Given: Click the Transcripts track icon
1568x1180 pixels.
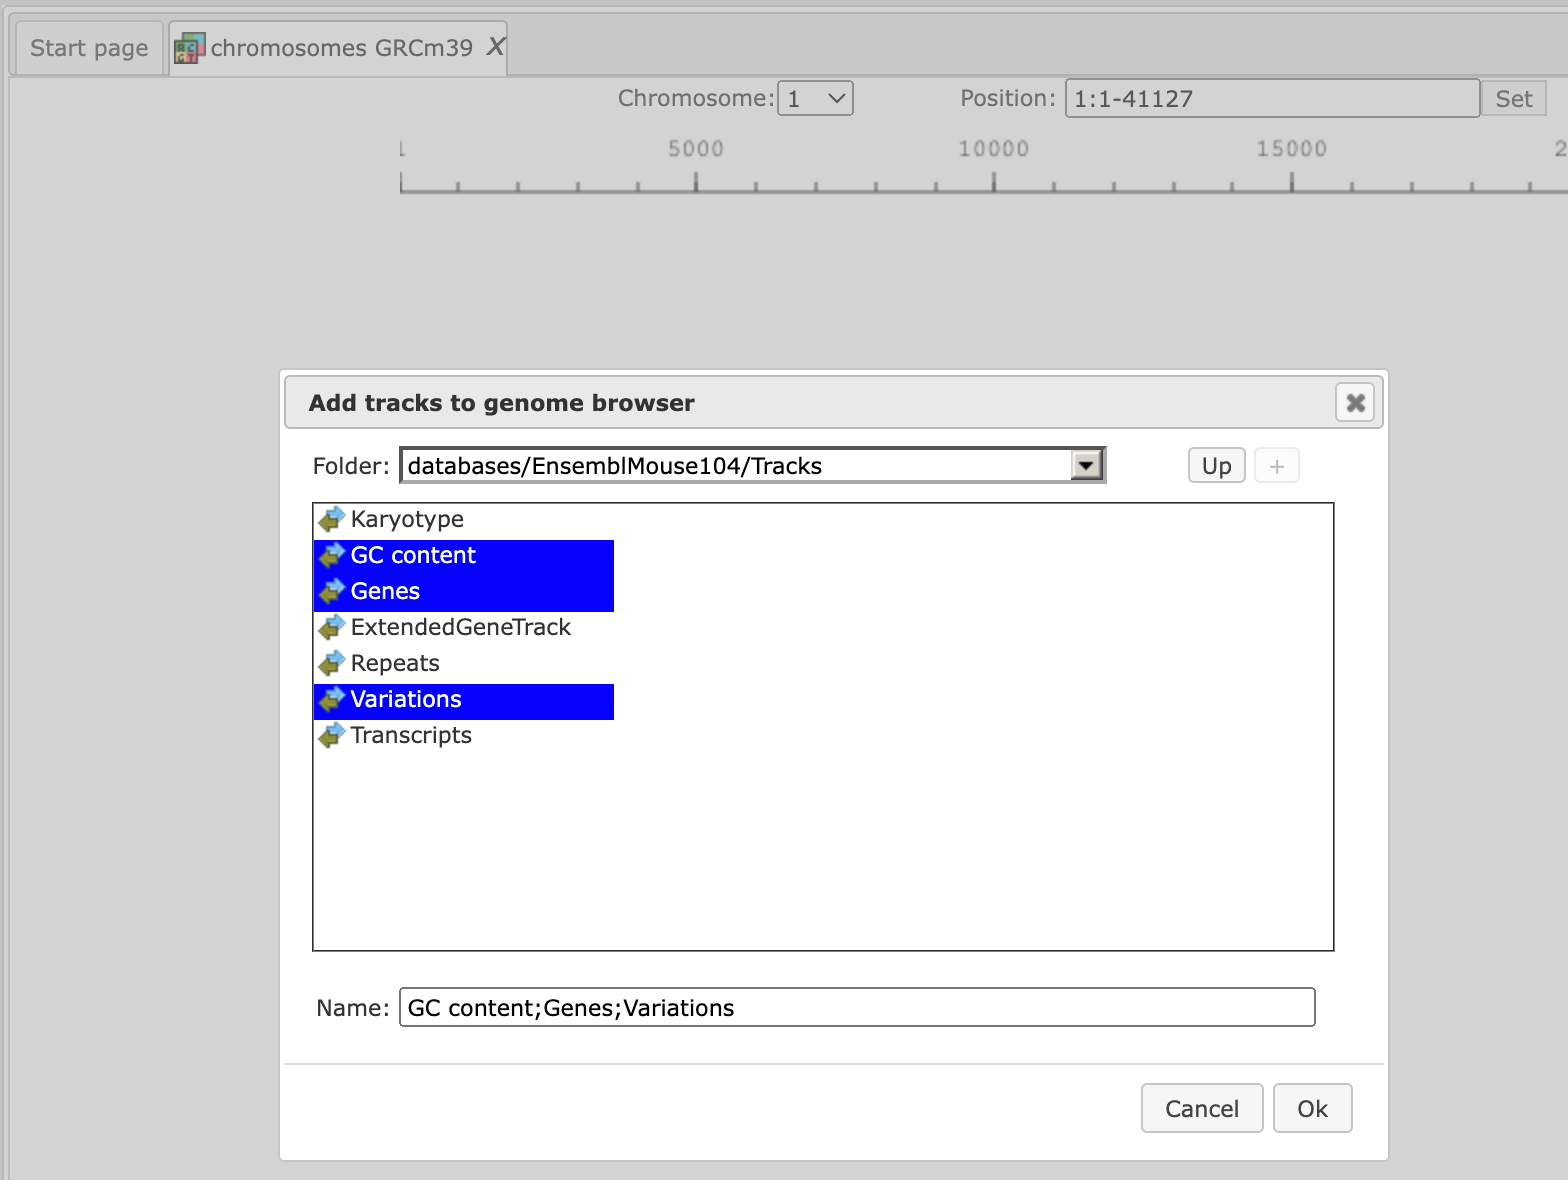Looking at the screenshot, I should coord(331,735).
